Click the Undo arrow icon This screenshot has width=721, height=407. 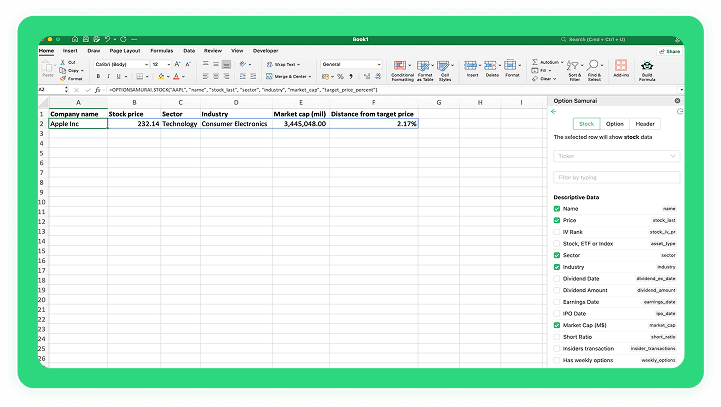coord(107,39)
